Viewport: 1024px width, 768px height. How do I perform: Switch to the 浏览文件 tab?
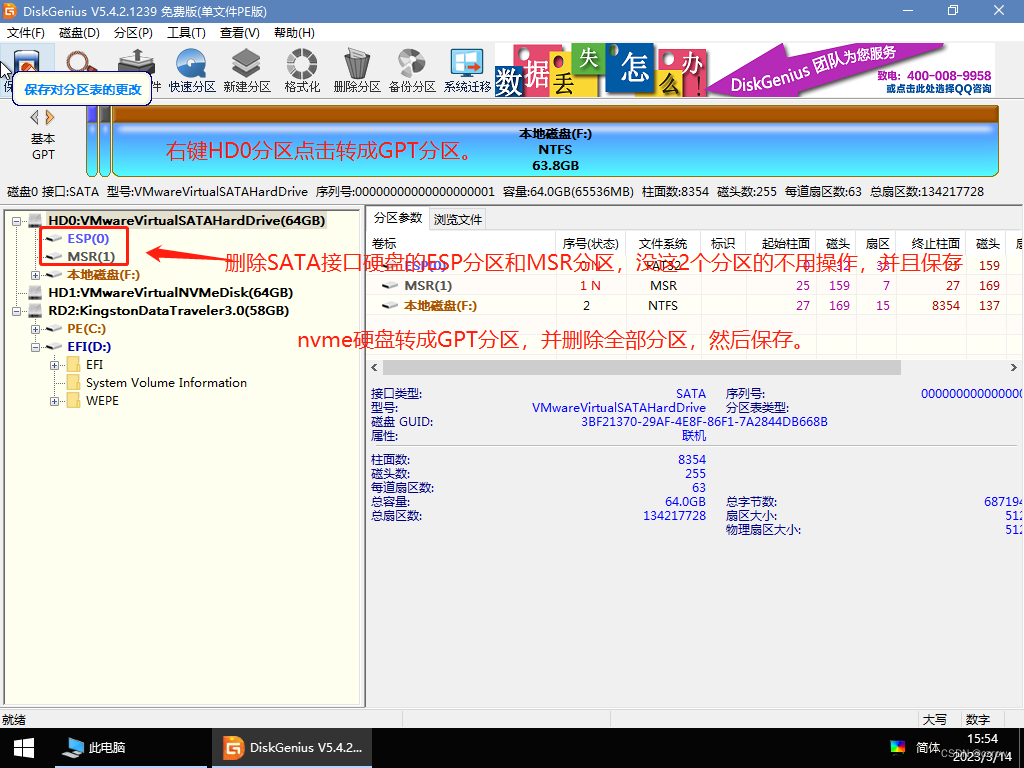pyautogui.click(x=458, y=219)
